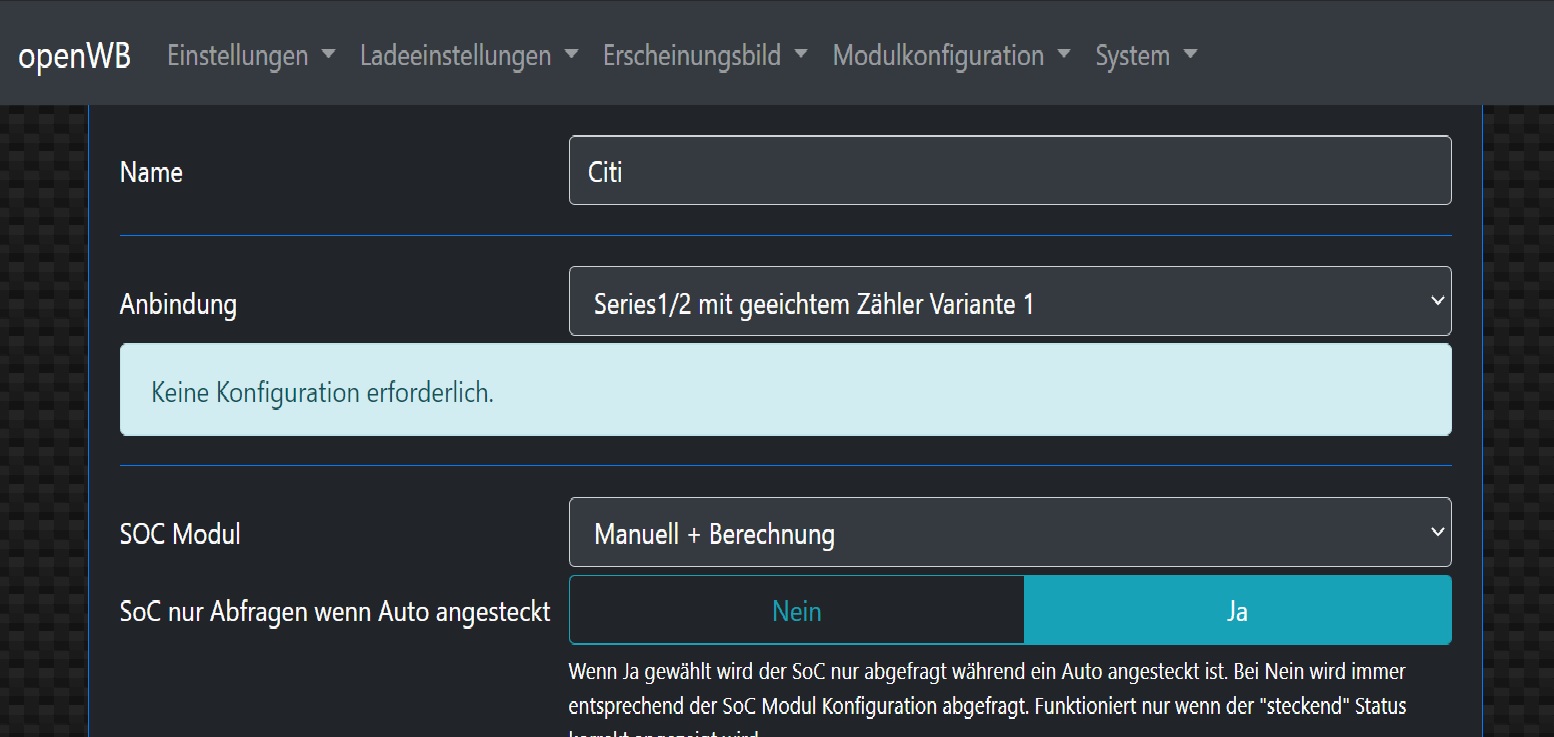Open the Modulkonfiguration menu

[x=938, y=55]
